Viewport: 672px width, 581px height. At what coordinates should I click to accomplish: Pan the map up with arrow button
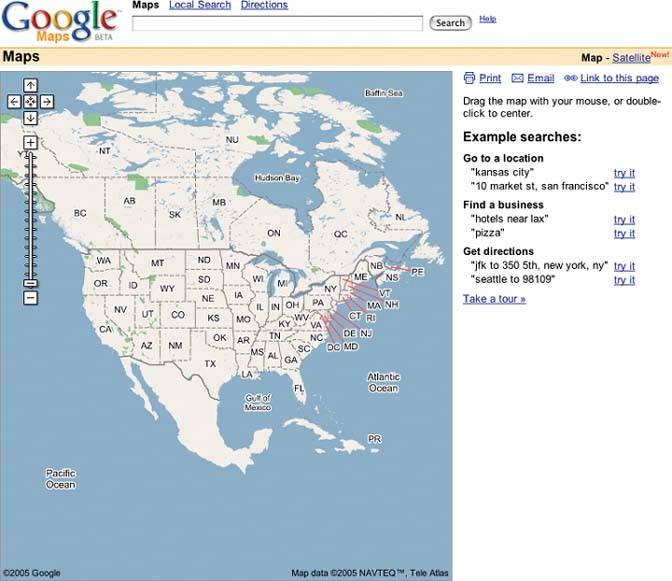click(30, 85)
